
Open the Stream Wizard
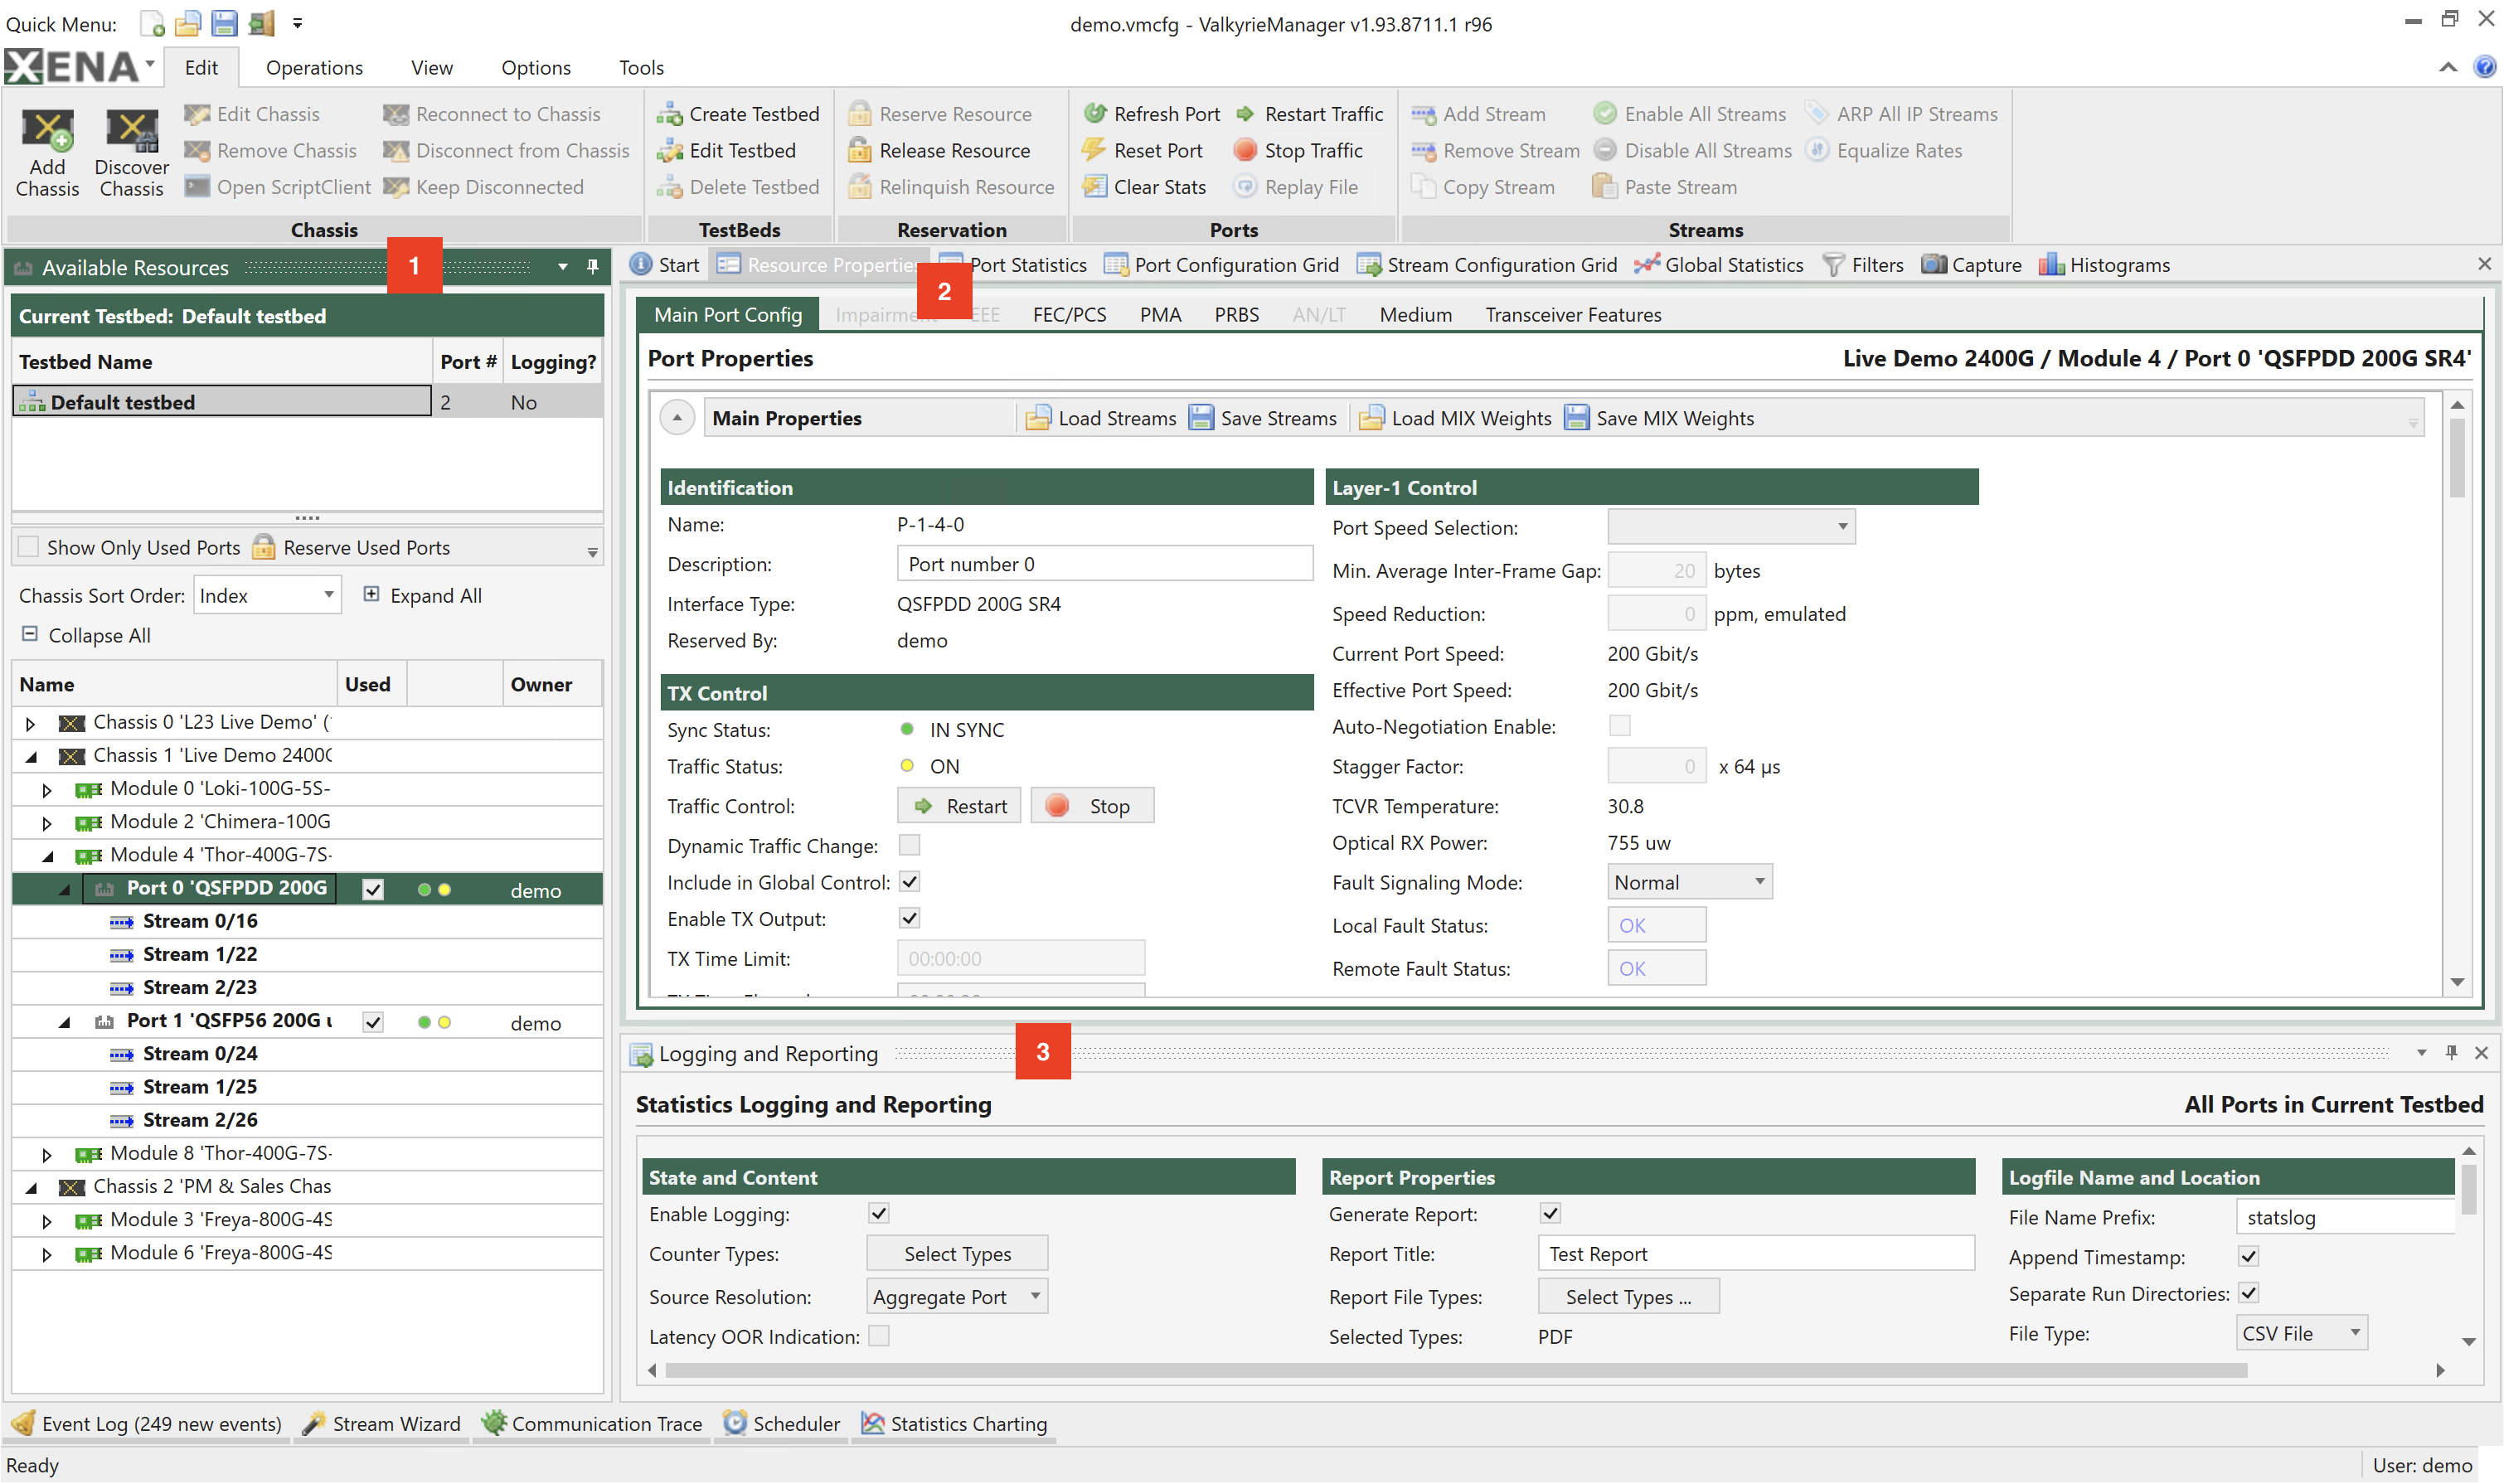[x=382, y=1423]
